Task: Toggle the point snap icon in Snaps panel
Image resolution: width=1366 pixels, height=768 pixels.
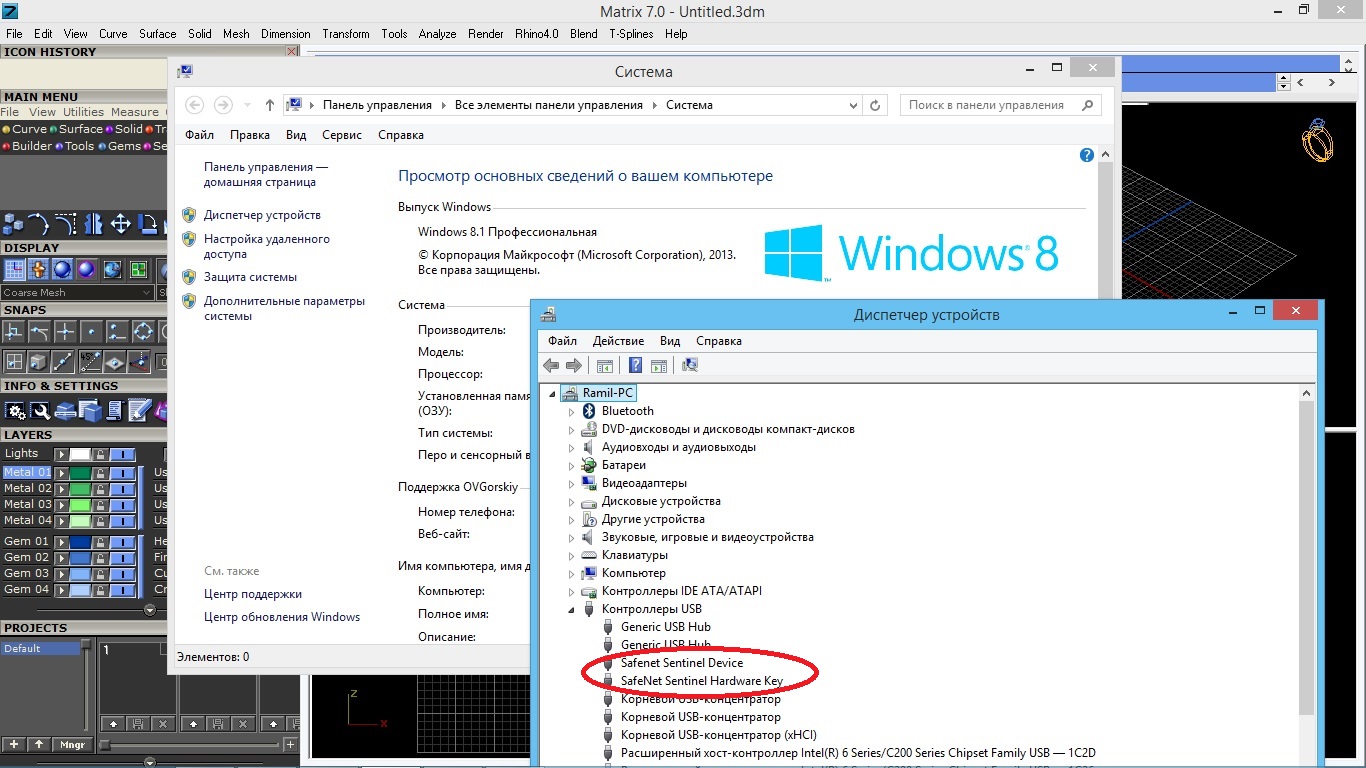Action: pyautogui.click(x=91, y=331)
